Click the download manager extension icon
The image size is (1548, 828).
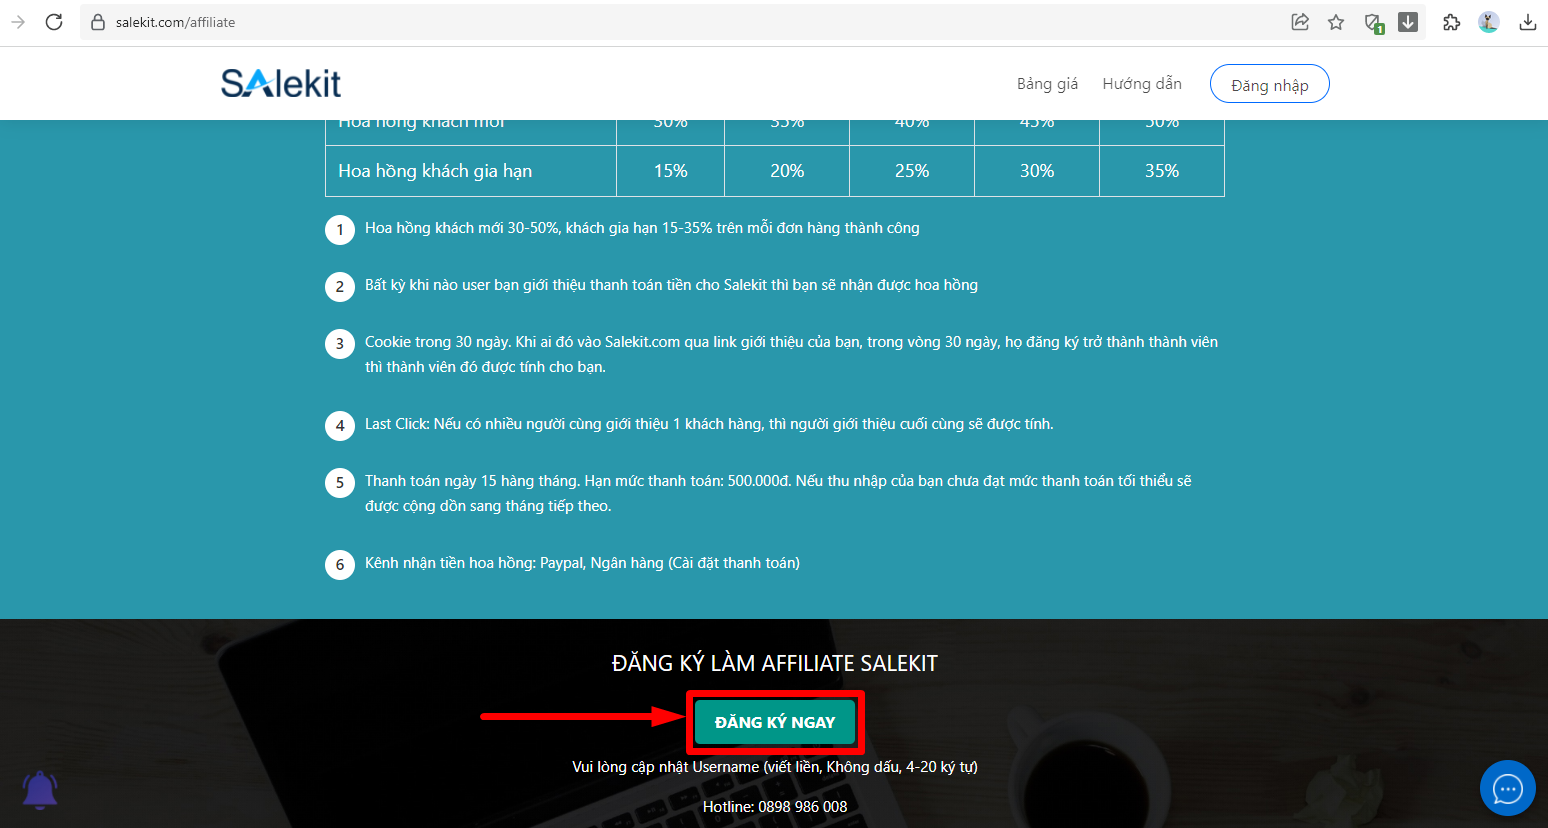[x=1408, y=22]
